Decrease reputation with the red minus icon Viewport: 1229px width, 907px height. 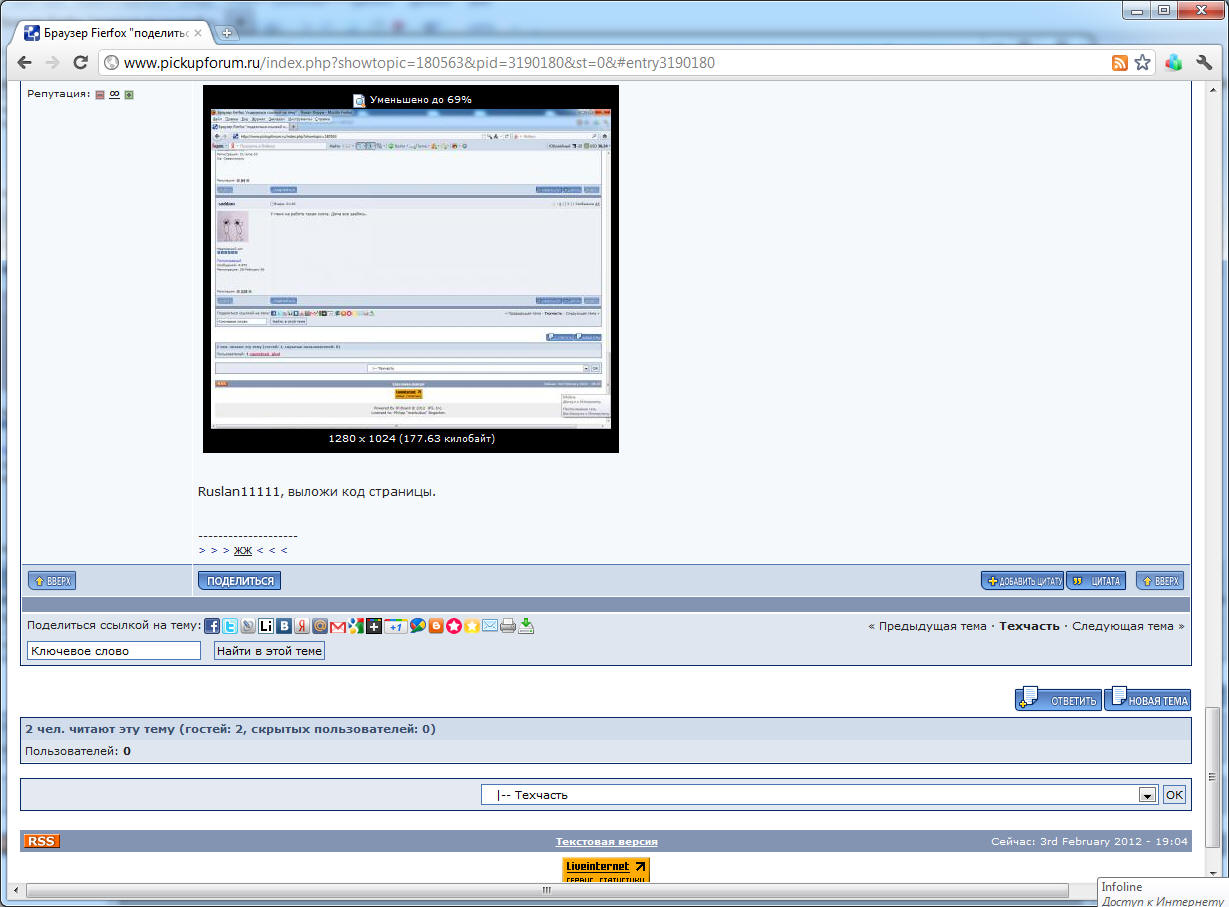click(x=100, y=95)
